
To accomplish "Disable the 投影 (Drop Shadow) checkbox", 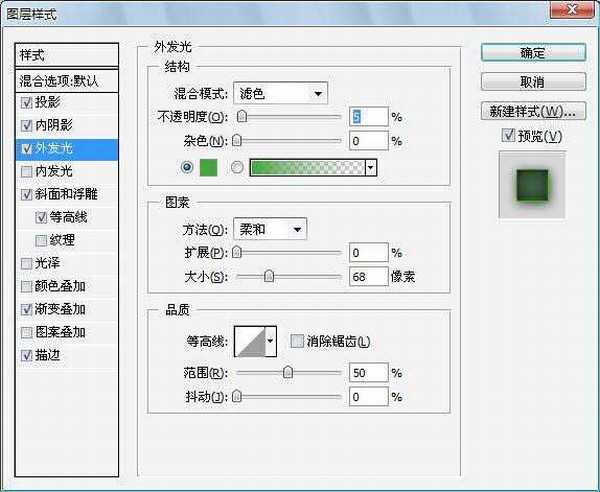I will (x=26, y=102).
